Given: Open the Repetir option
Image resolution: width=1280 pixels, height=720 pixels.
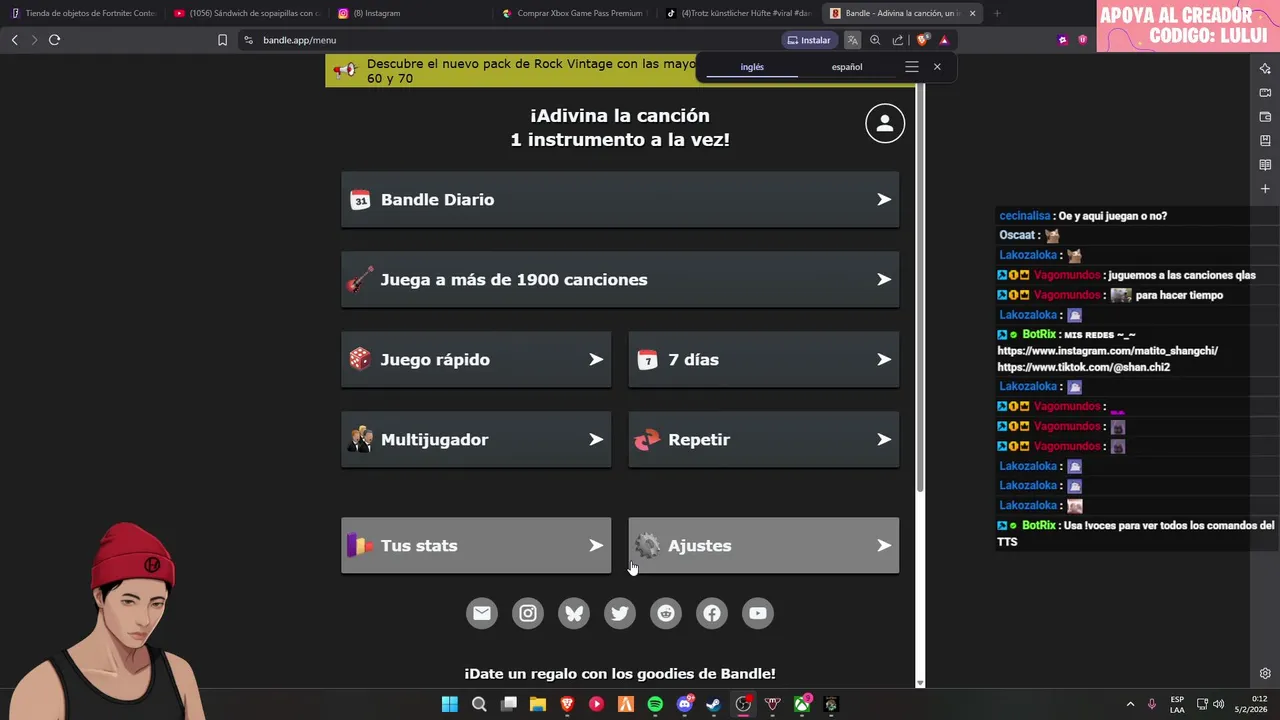Looking at the screenshot, I should [x=763, y=439].
